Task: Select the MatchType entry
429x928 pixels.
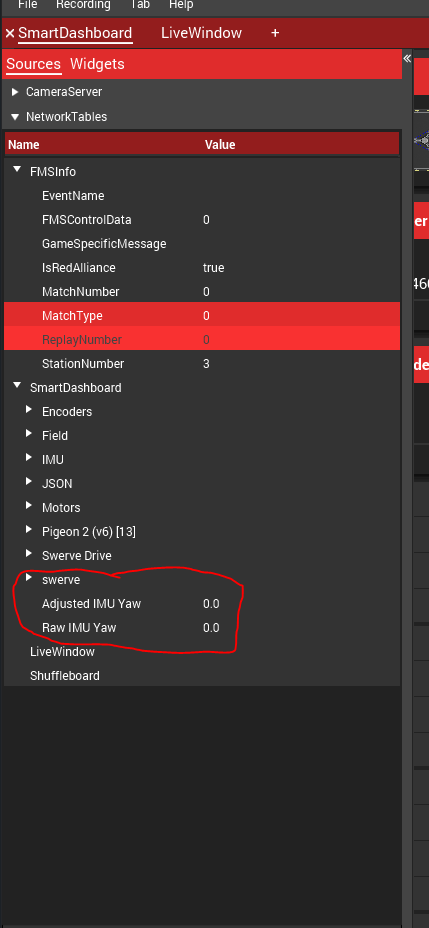Action: 202,315
